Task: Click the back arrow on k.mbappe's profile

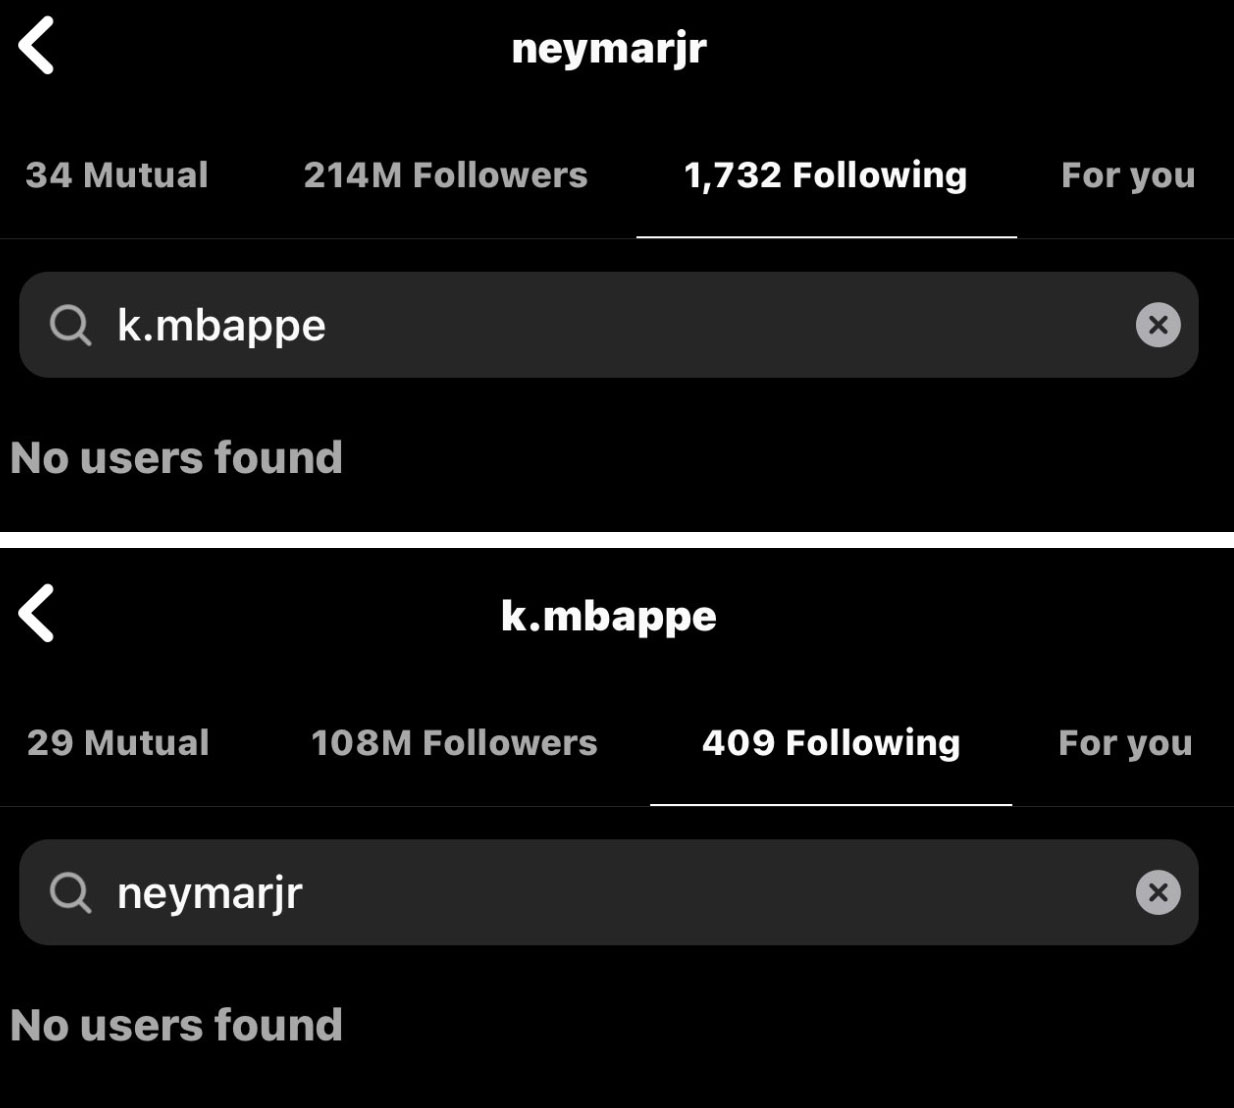Action: pos(37,615)
